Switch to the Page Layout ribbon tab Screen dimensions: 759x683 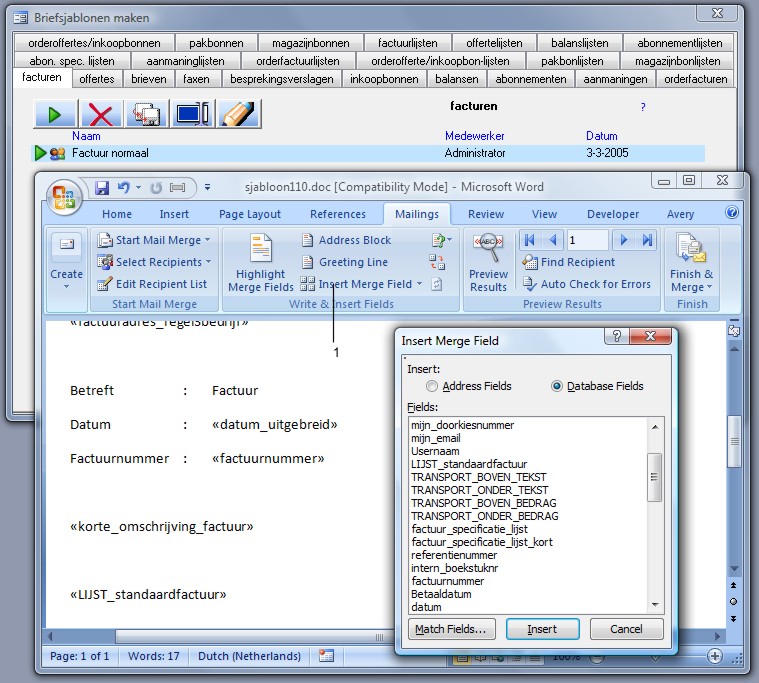[x=250, y=214]
